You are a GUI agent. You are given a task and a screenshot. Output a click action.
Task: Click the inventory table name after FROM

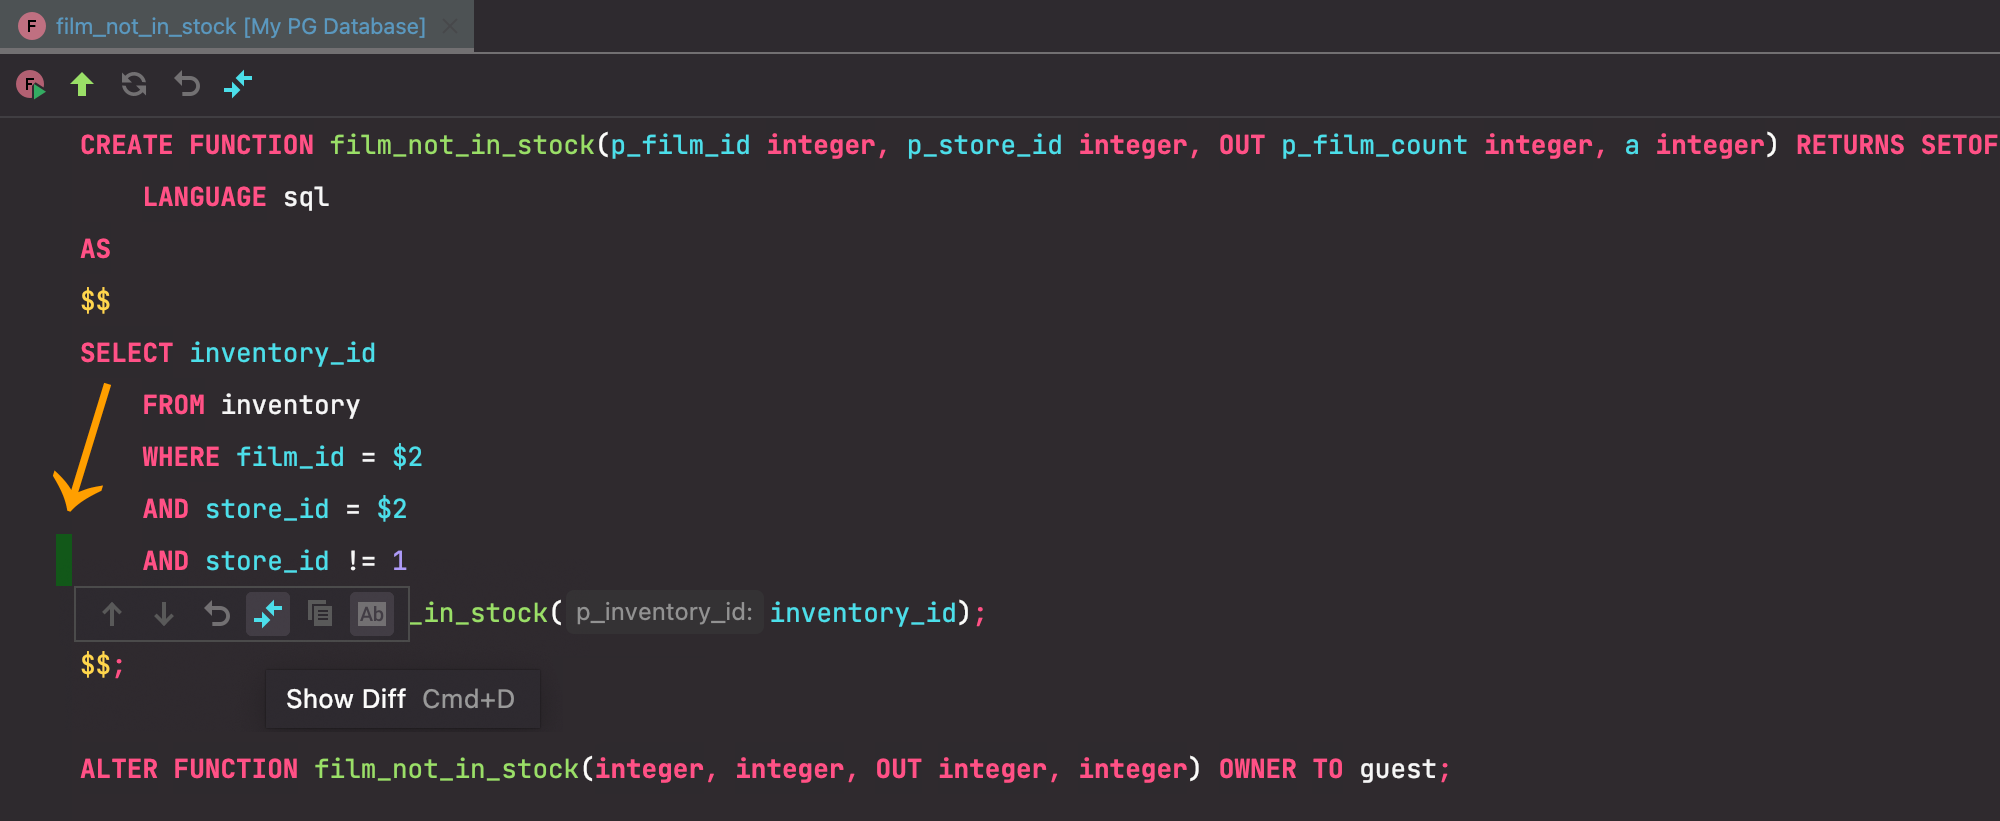click(290, 405)
